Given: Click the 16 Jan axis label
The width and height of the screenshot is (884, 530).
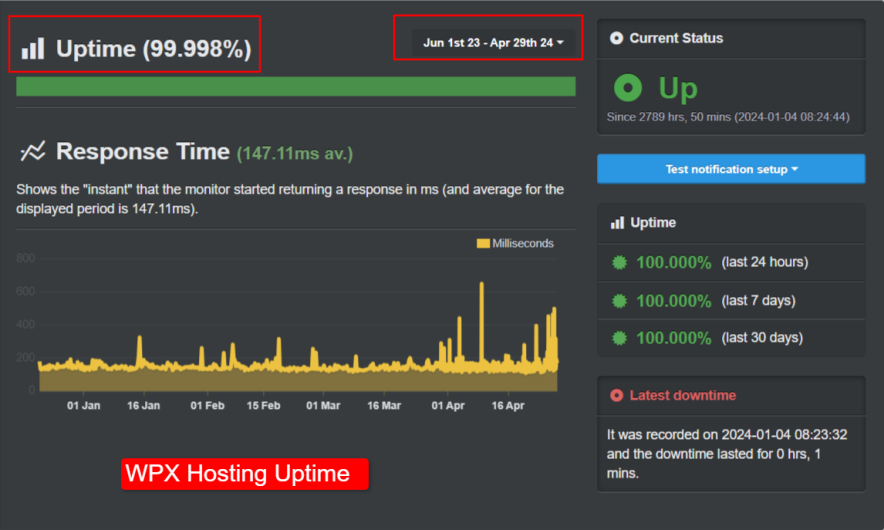Looking at the screenshot, I should [143, 405].
